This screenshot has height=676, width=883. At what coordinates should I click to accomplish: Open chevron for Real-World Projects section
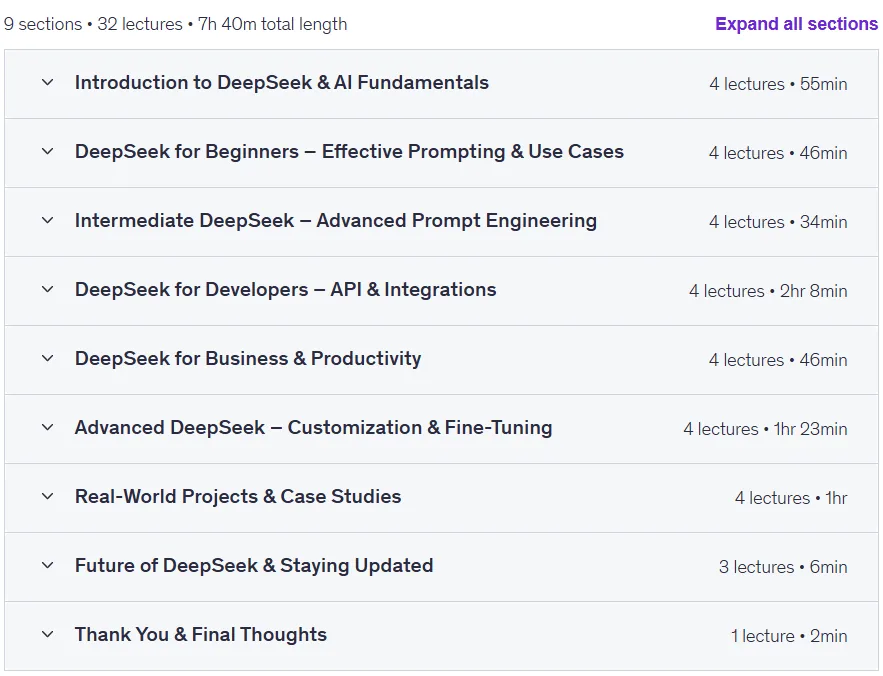(x=48, y=496)
